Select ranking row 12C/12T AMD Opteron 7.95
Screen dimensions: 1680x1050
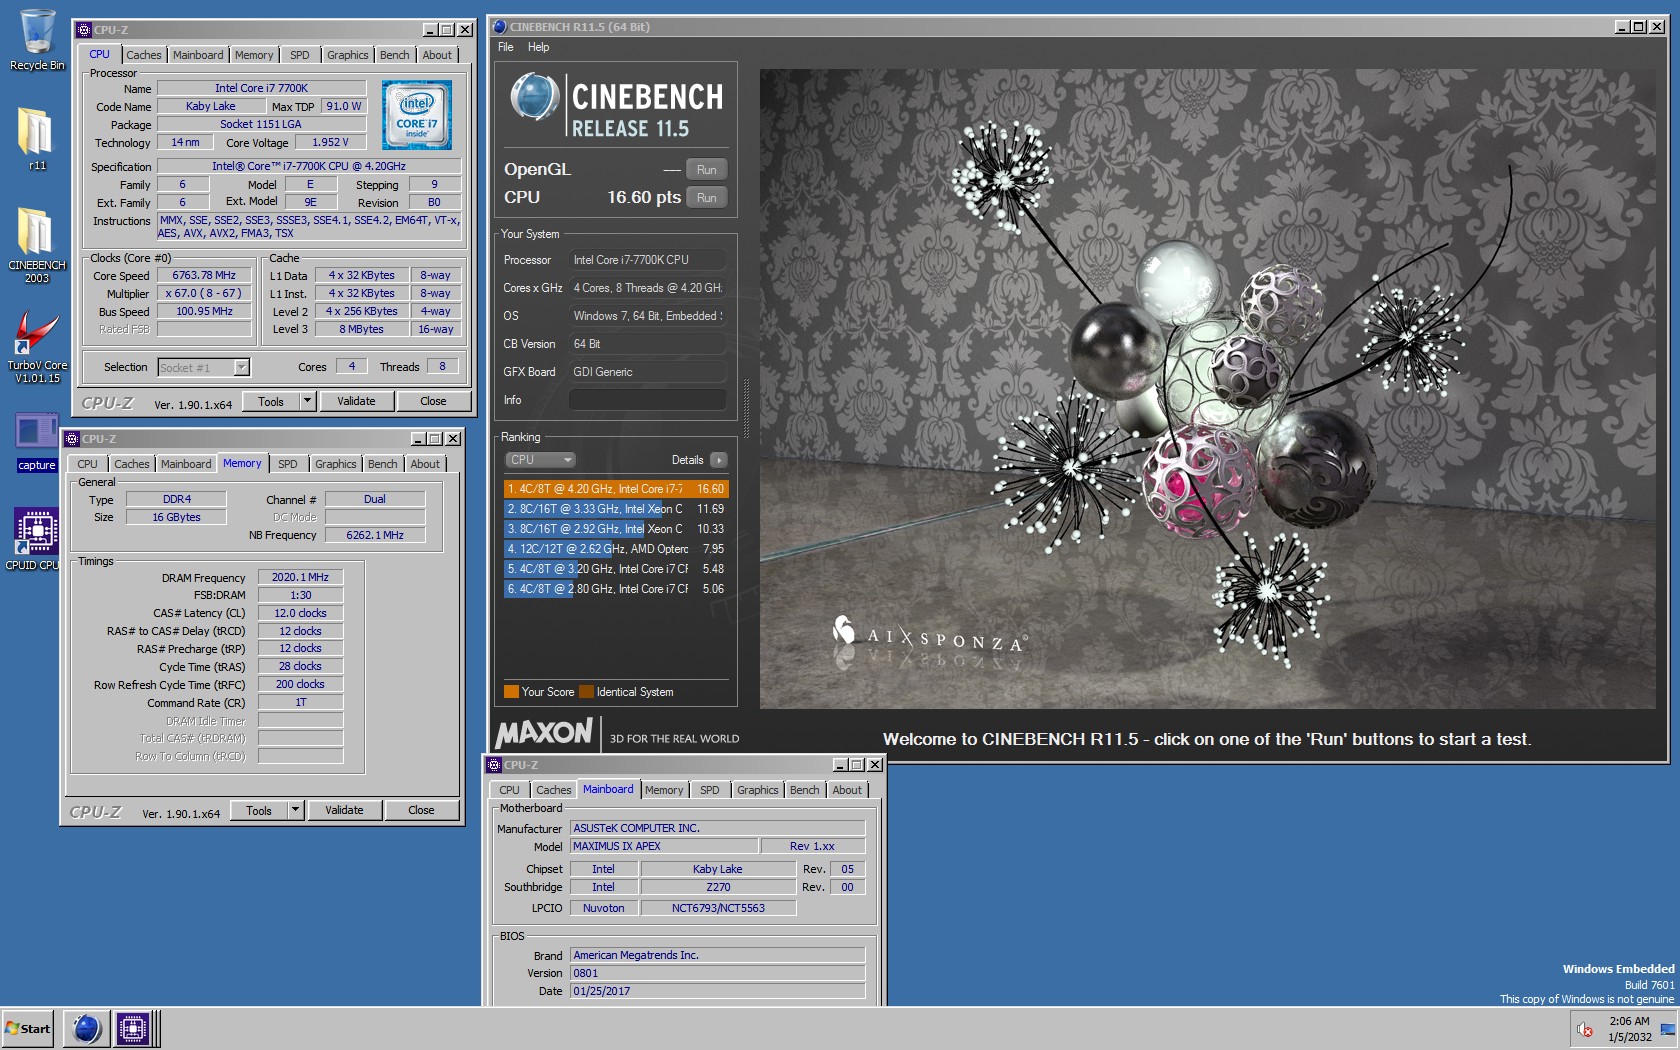tap(616, 549)
